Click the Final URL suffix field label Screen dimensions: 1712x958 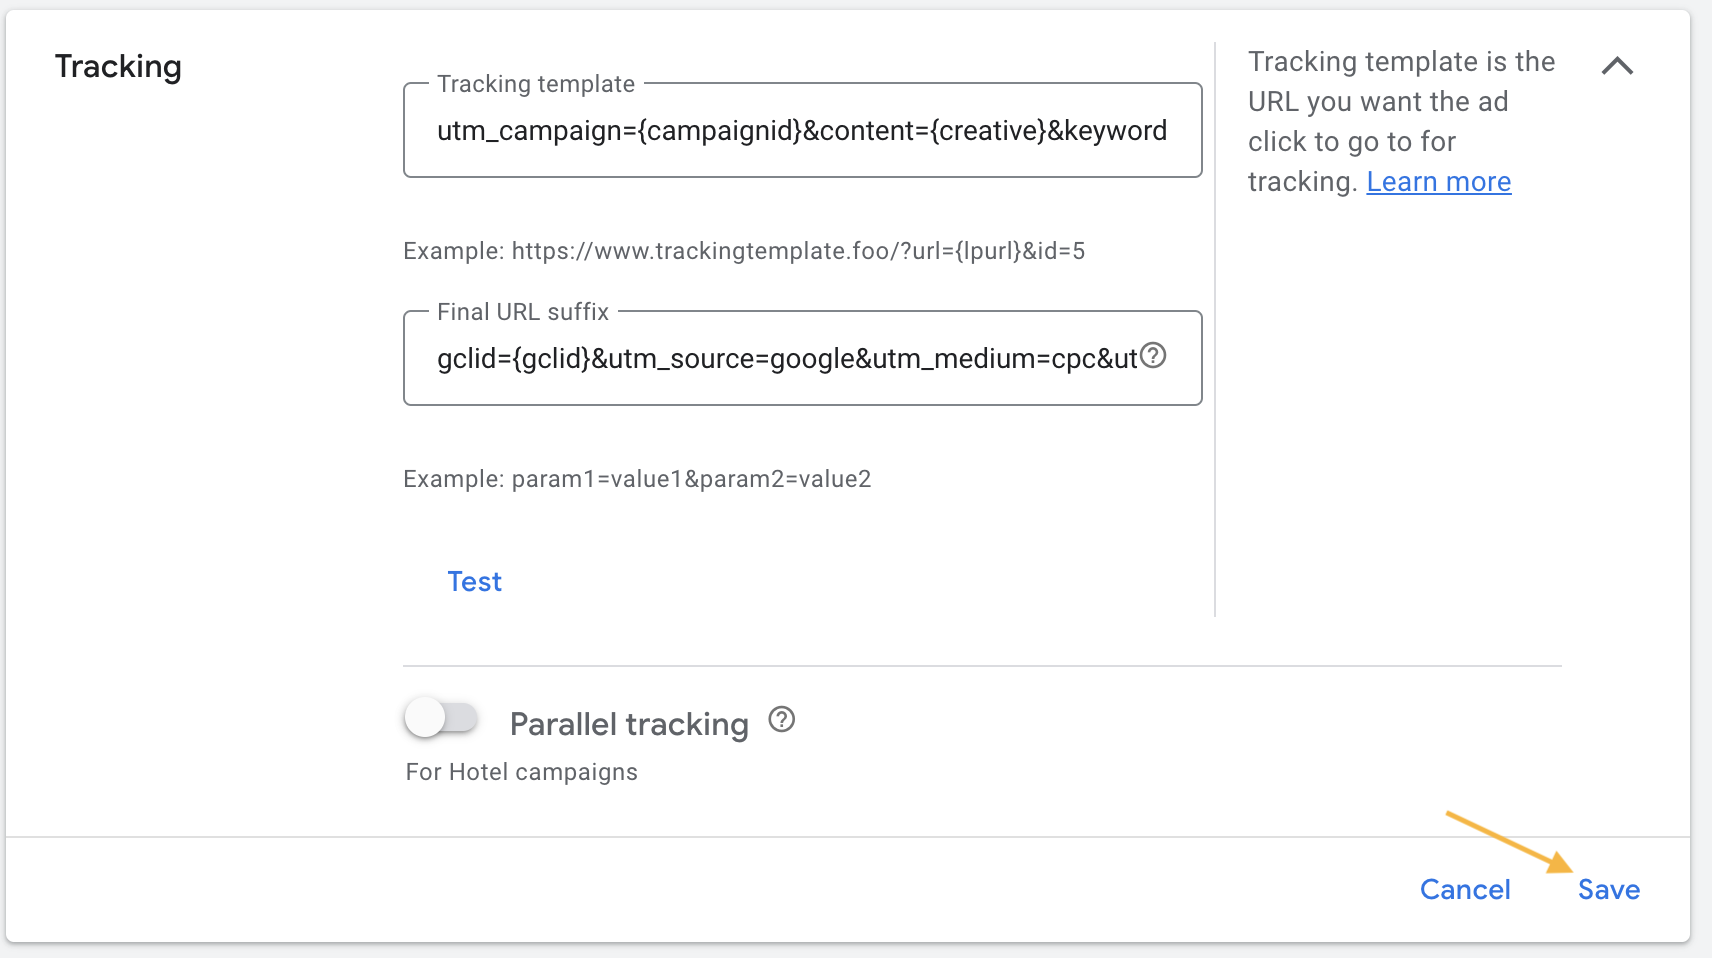[x=523, y=312]
